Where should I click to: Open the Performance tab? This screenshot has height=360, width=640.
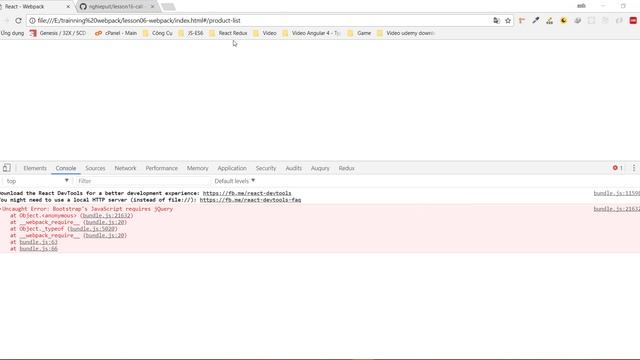162,168
